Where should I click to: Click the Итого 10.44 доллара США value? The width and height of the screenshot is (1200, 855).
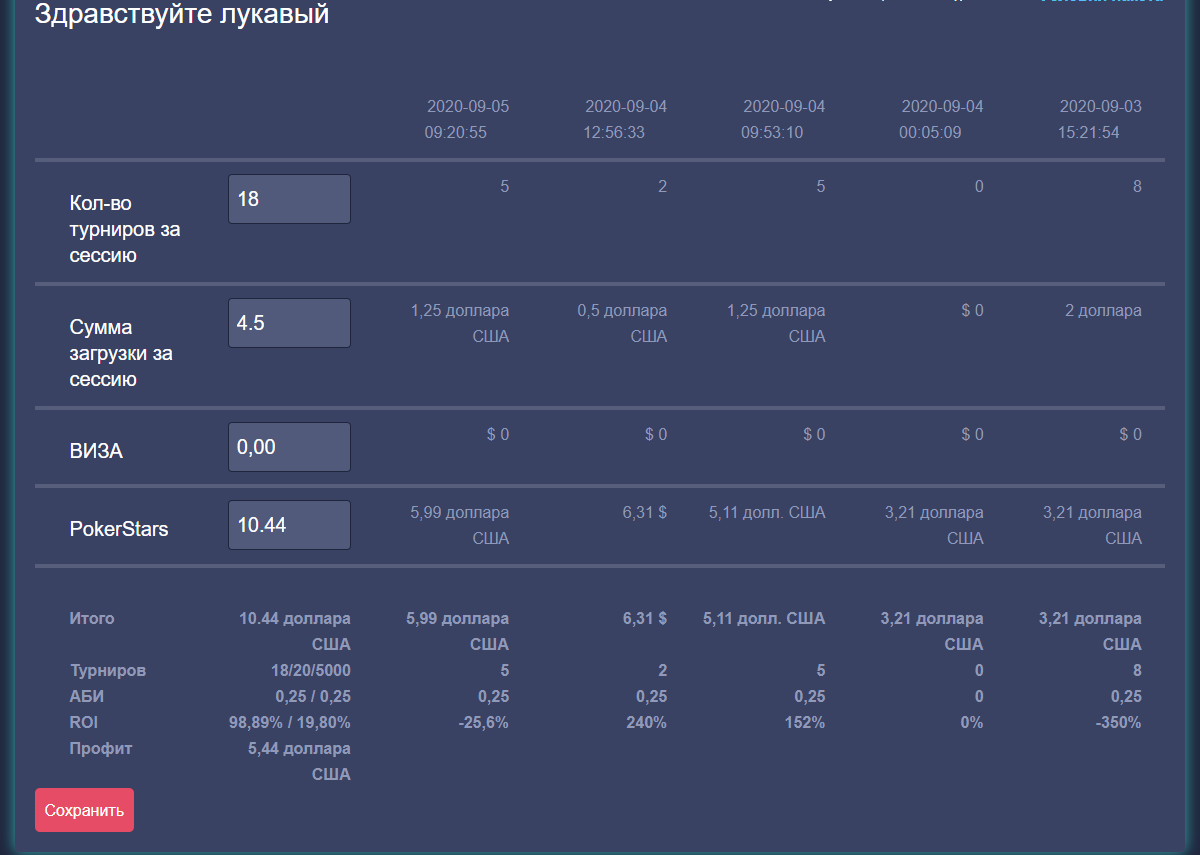[295, 631]
